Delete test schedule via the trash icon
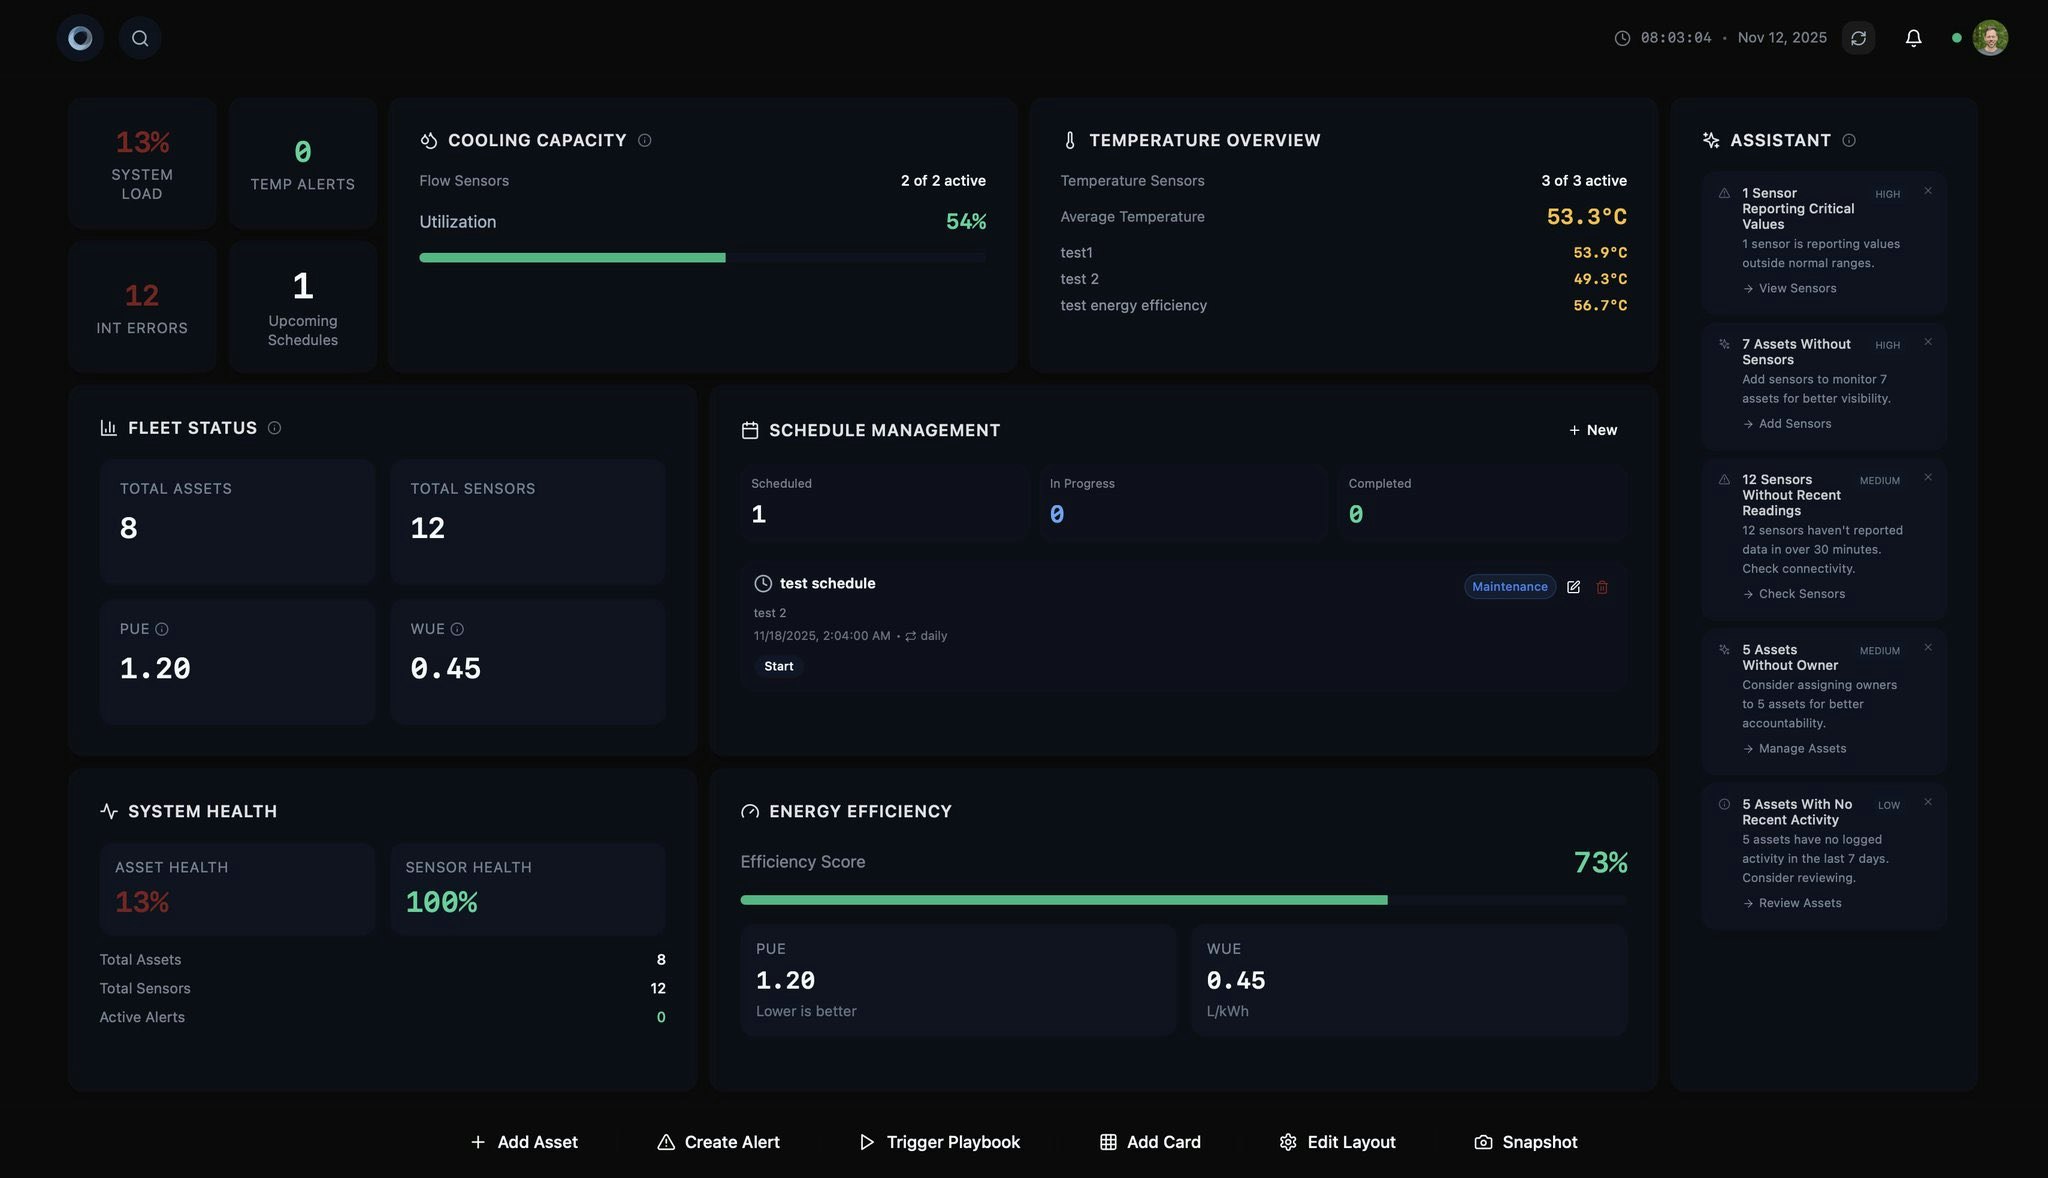Screen dimensions: 2048x1178 pyautogui.click(x=1602, y=587)
